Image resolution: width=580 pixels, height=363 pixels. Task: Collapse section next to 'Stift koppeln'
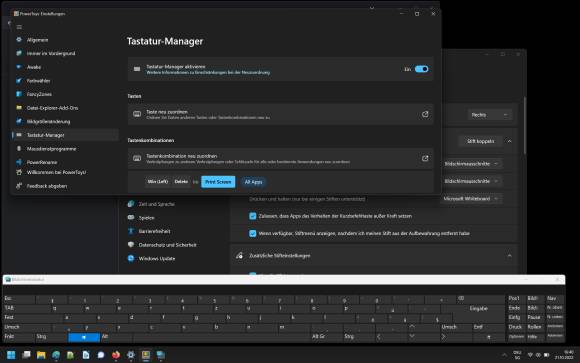click(x=510, y=141)
